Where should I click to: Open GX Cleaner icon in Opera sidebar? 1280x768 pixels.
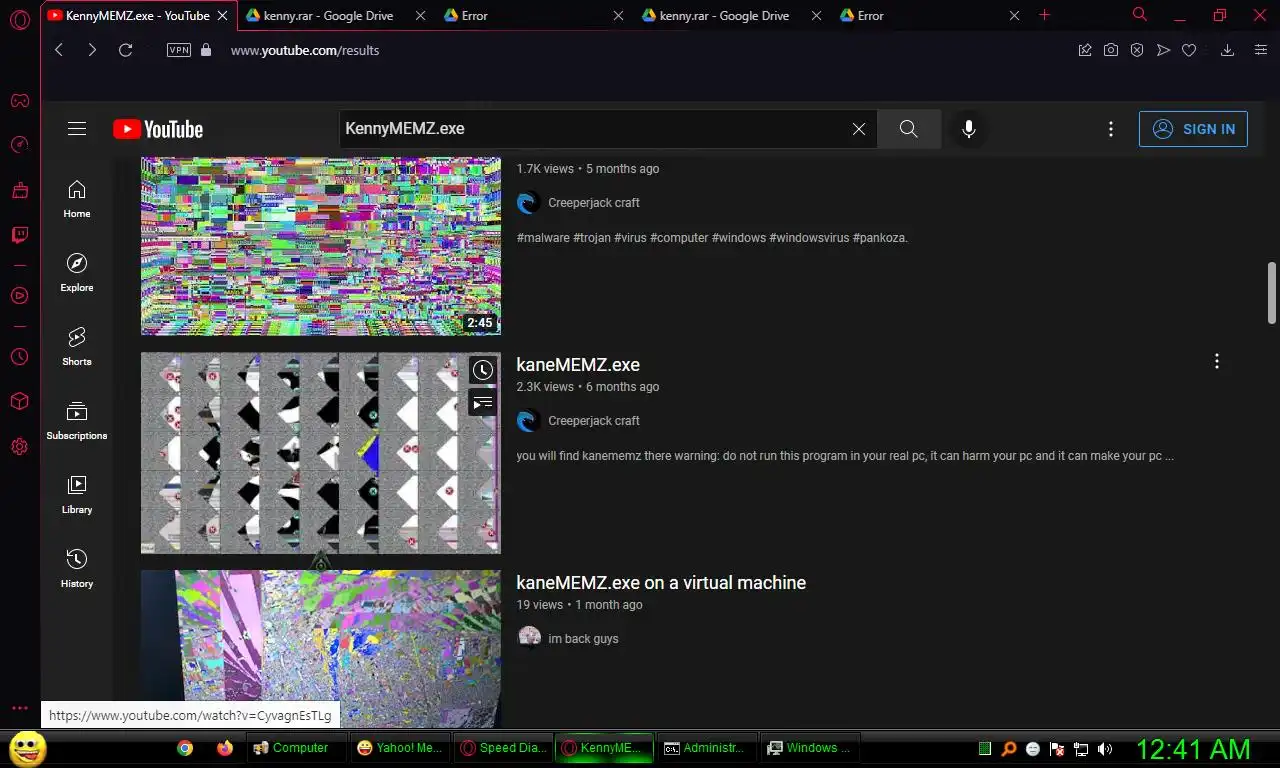tap(19, 190)
